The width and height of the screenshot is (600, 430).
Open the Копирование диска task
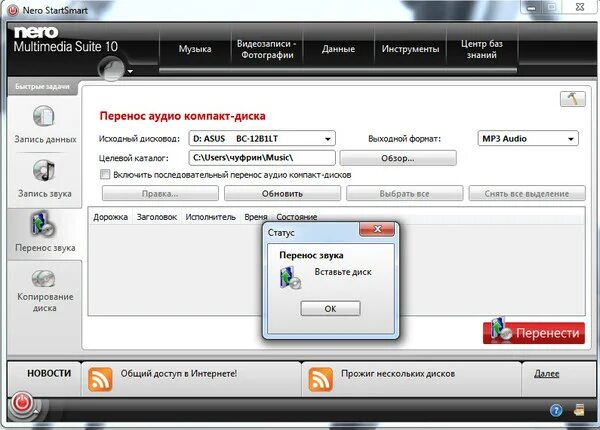[45, 291]
